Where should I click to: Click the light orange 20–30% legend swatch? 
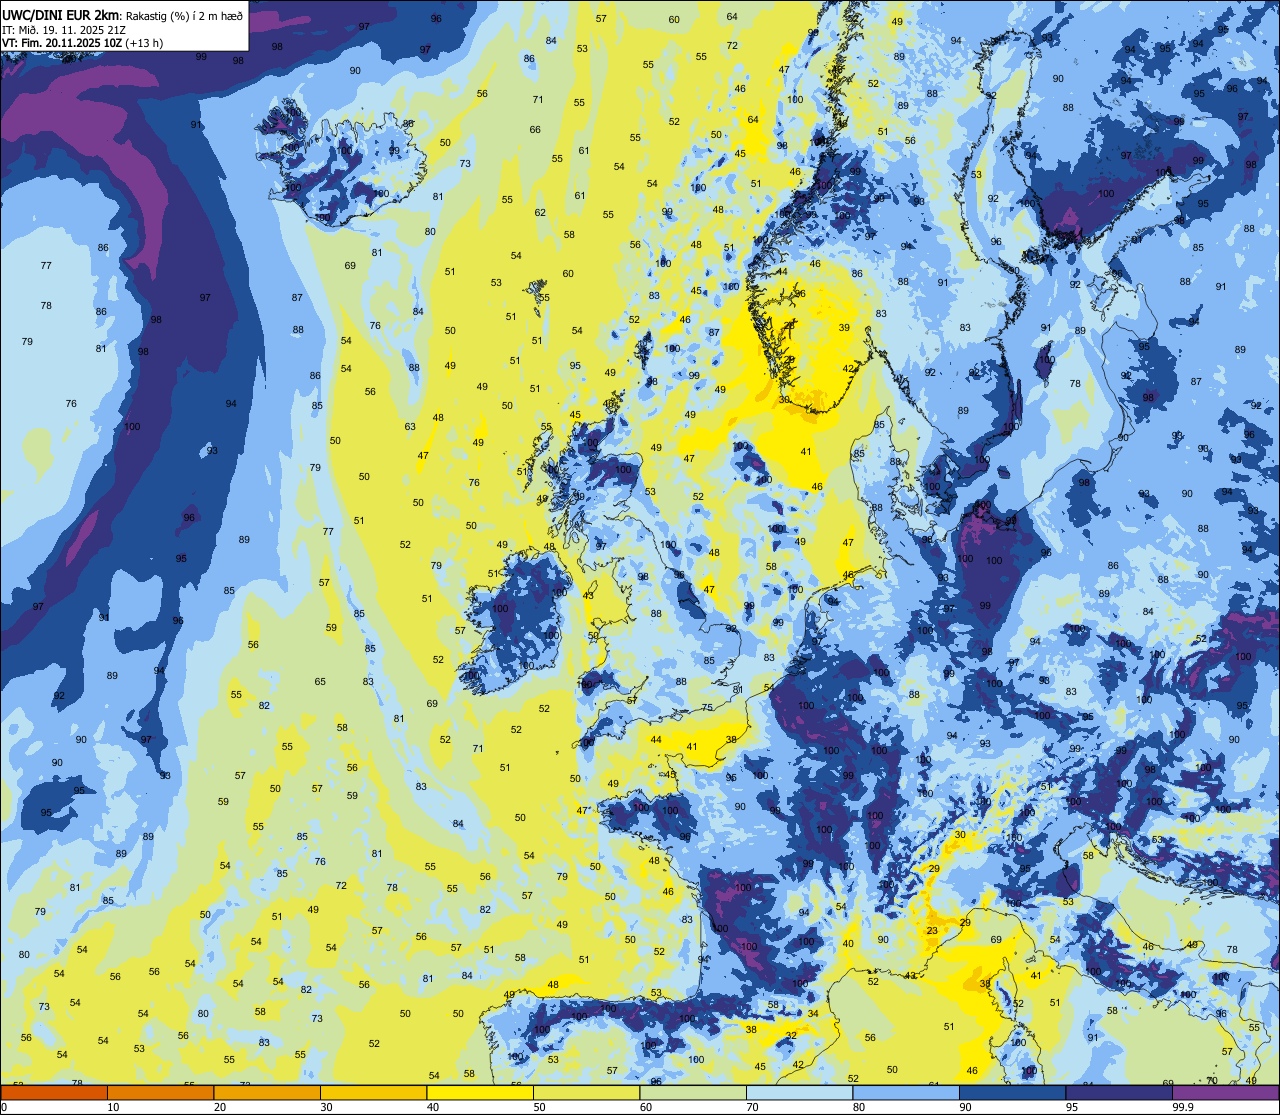pos(267,1092)
